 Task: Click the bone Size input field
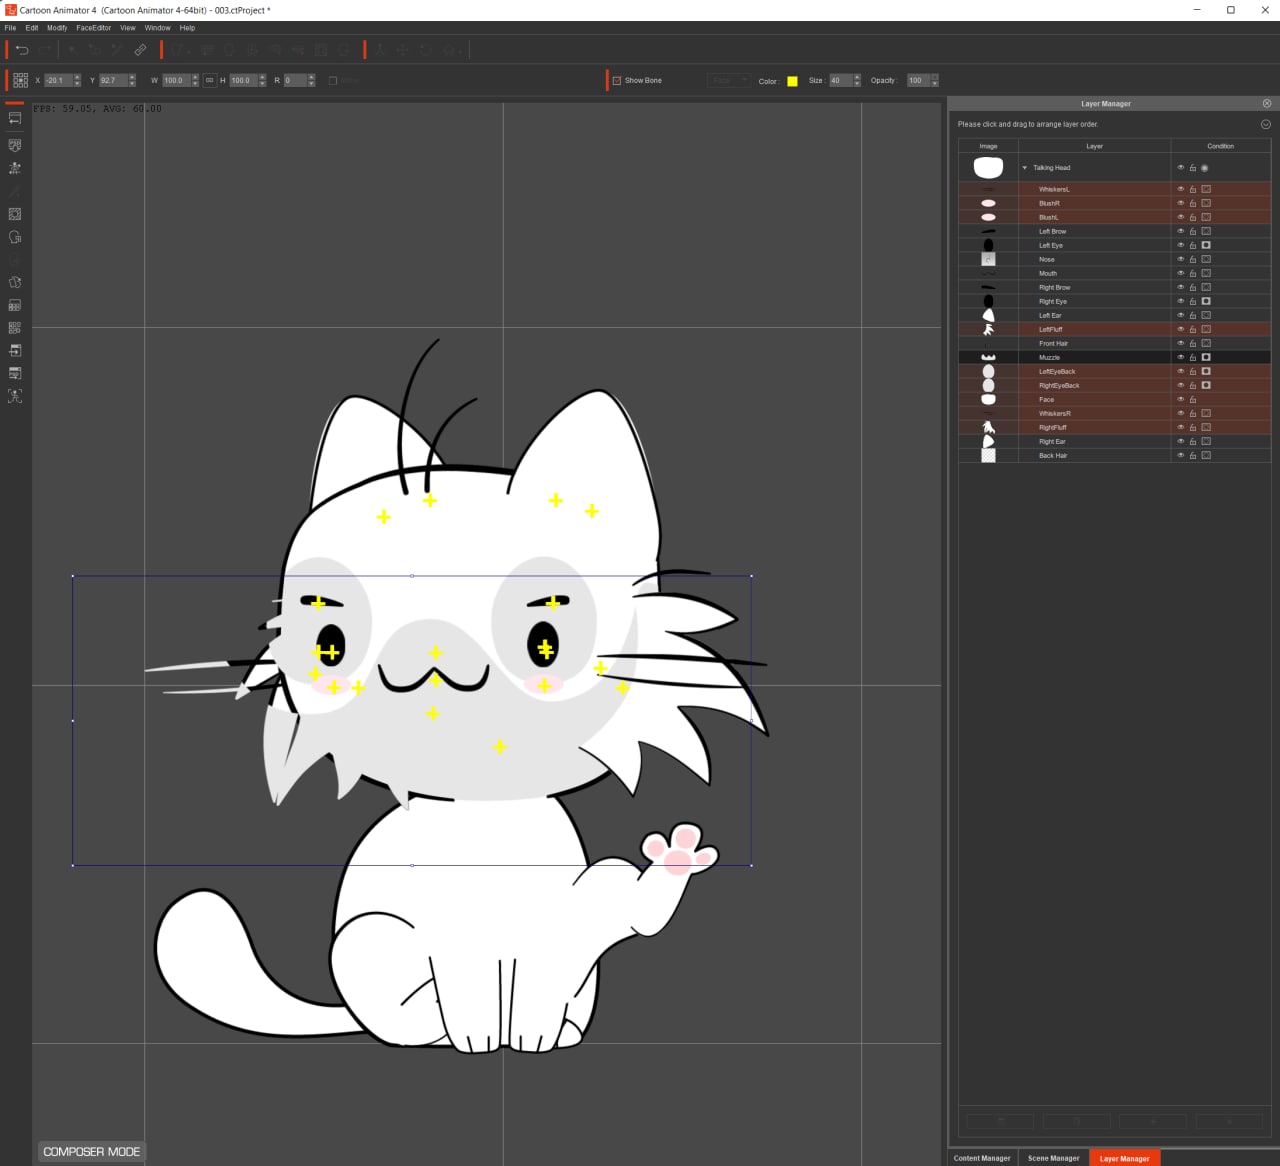(x=841, y=80)
